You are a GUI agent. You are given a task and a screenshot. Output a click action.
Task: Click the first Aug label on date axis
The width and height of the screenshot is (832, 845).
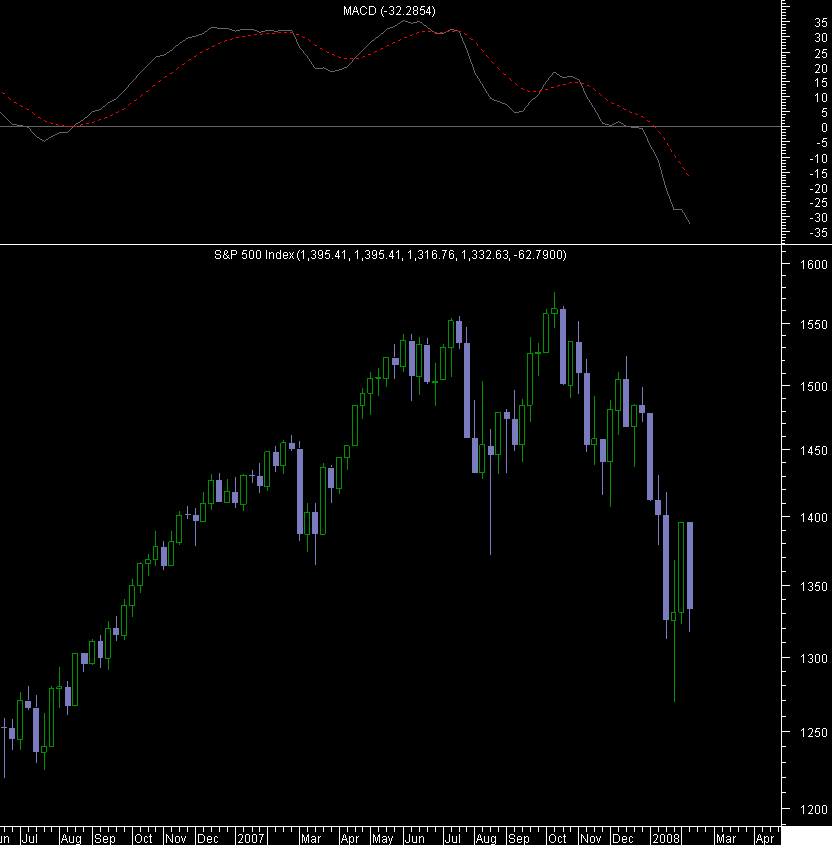coord(71,839)
